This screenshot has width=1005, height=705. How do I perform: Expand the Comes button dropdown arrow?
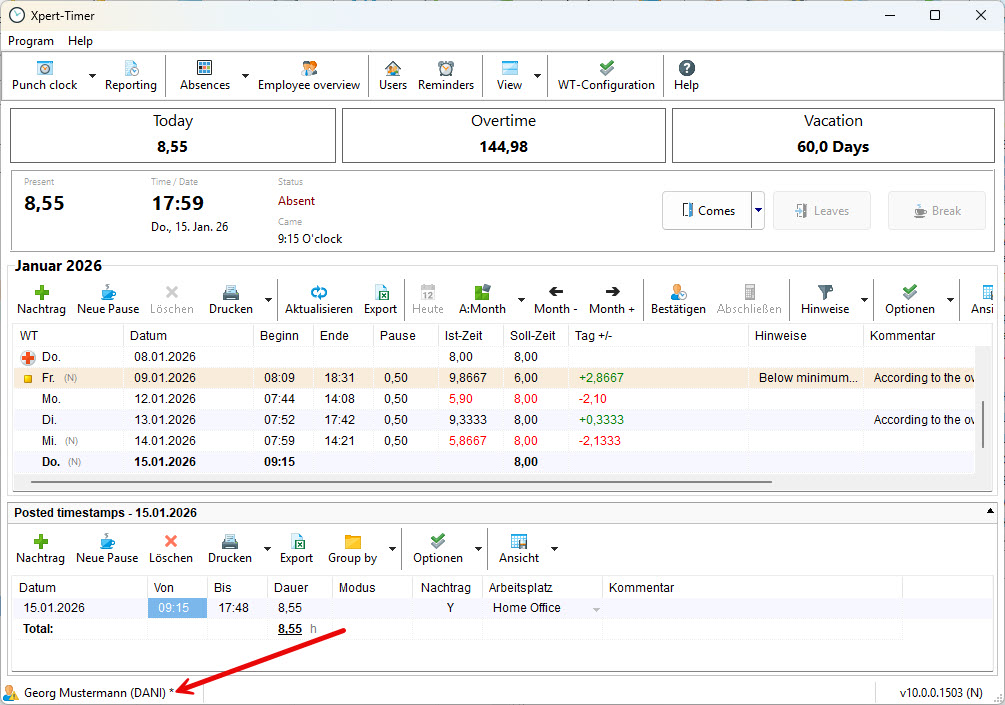point(758,211)
